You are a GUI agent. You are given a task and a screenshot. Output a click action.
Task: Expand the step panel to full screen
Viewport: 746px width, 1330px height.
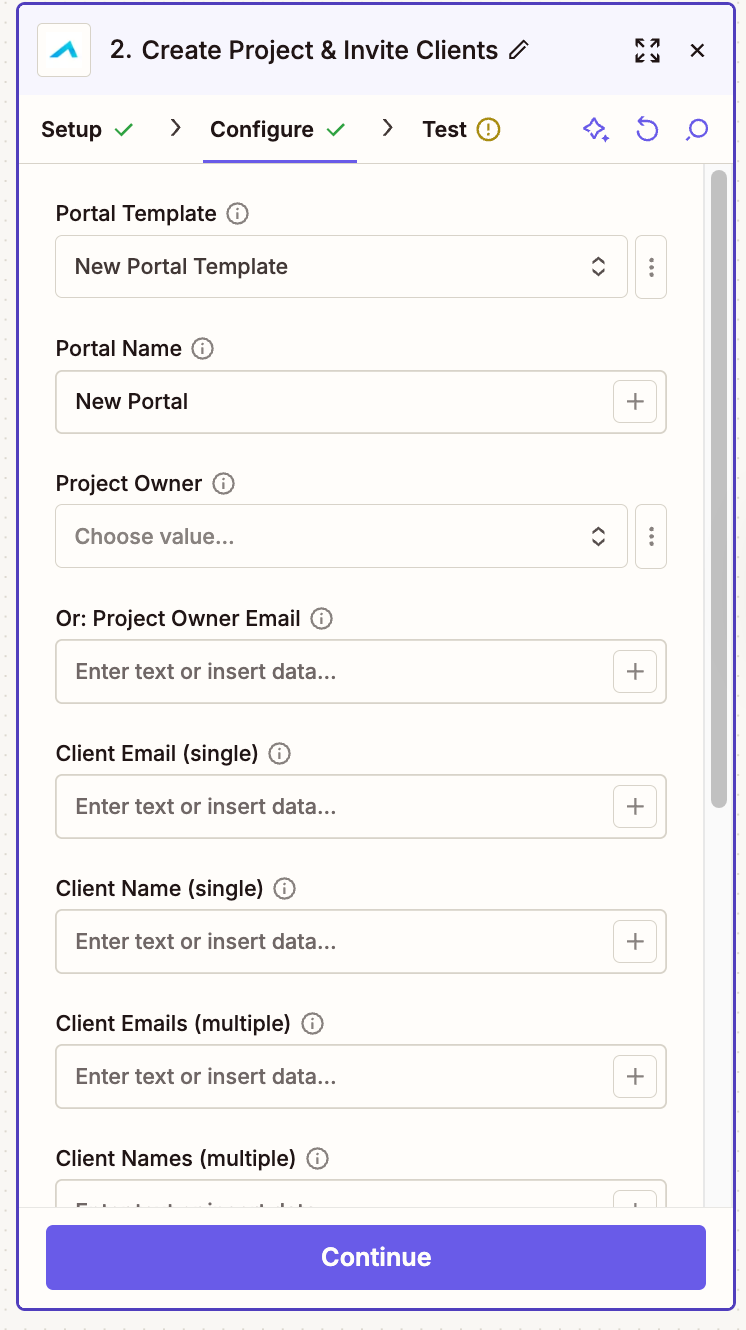pos(647,50)
